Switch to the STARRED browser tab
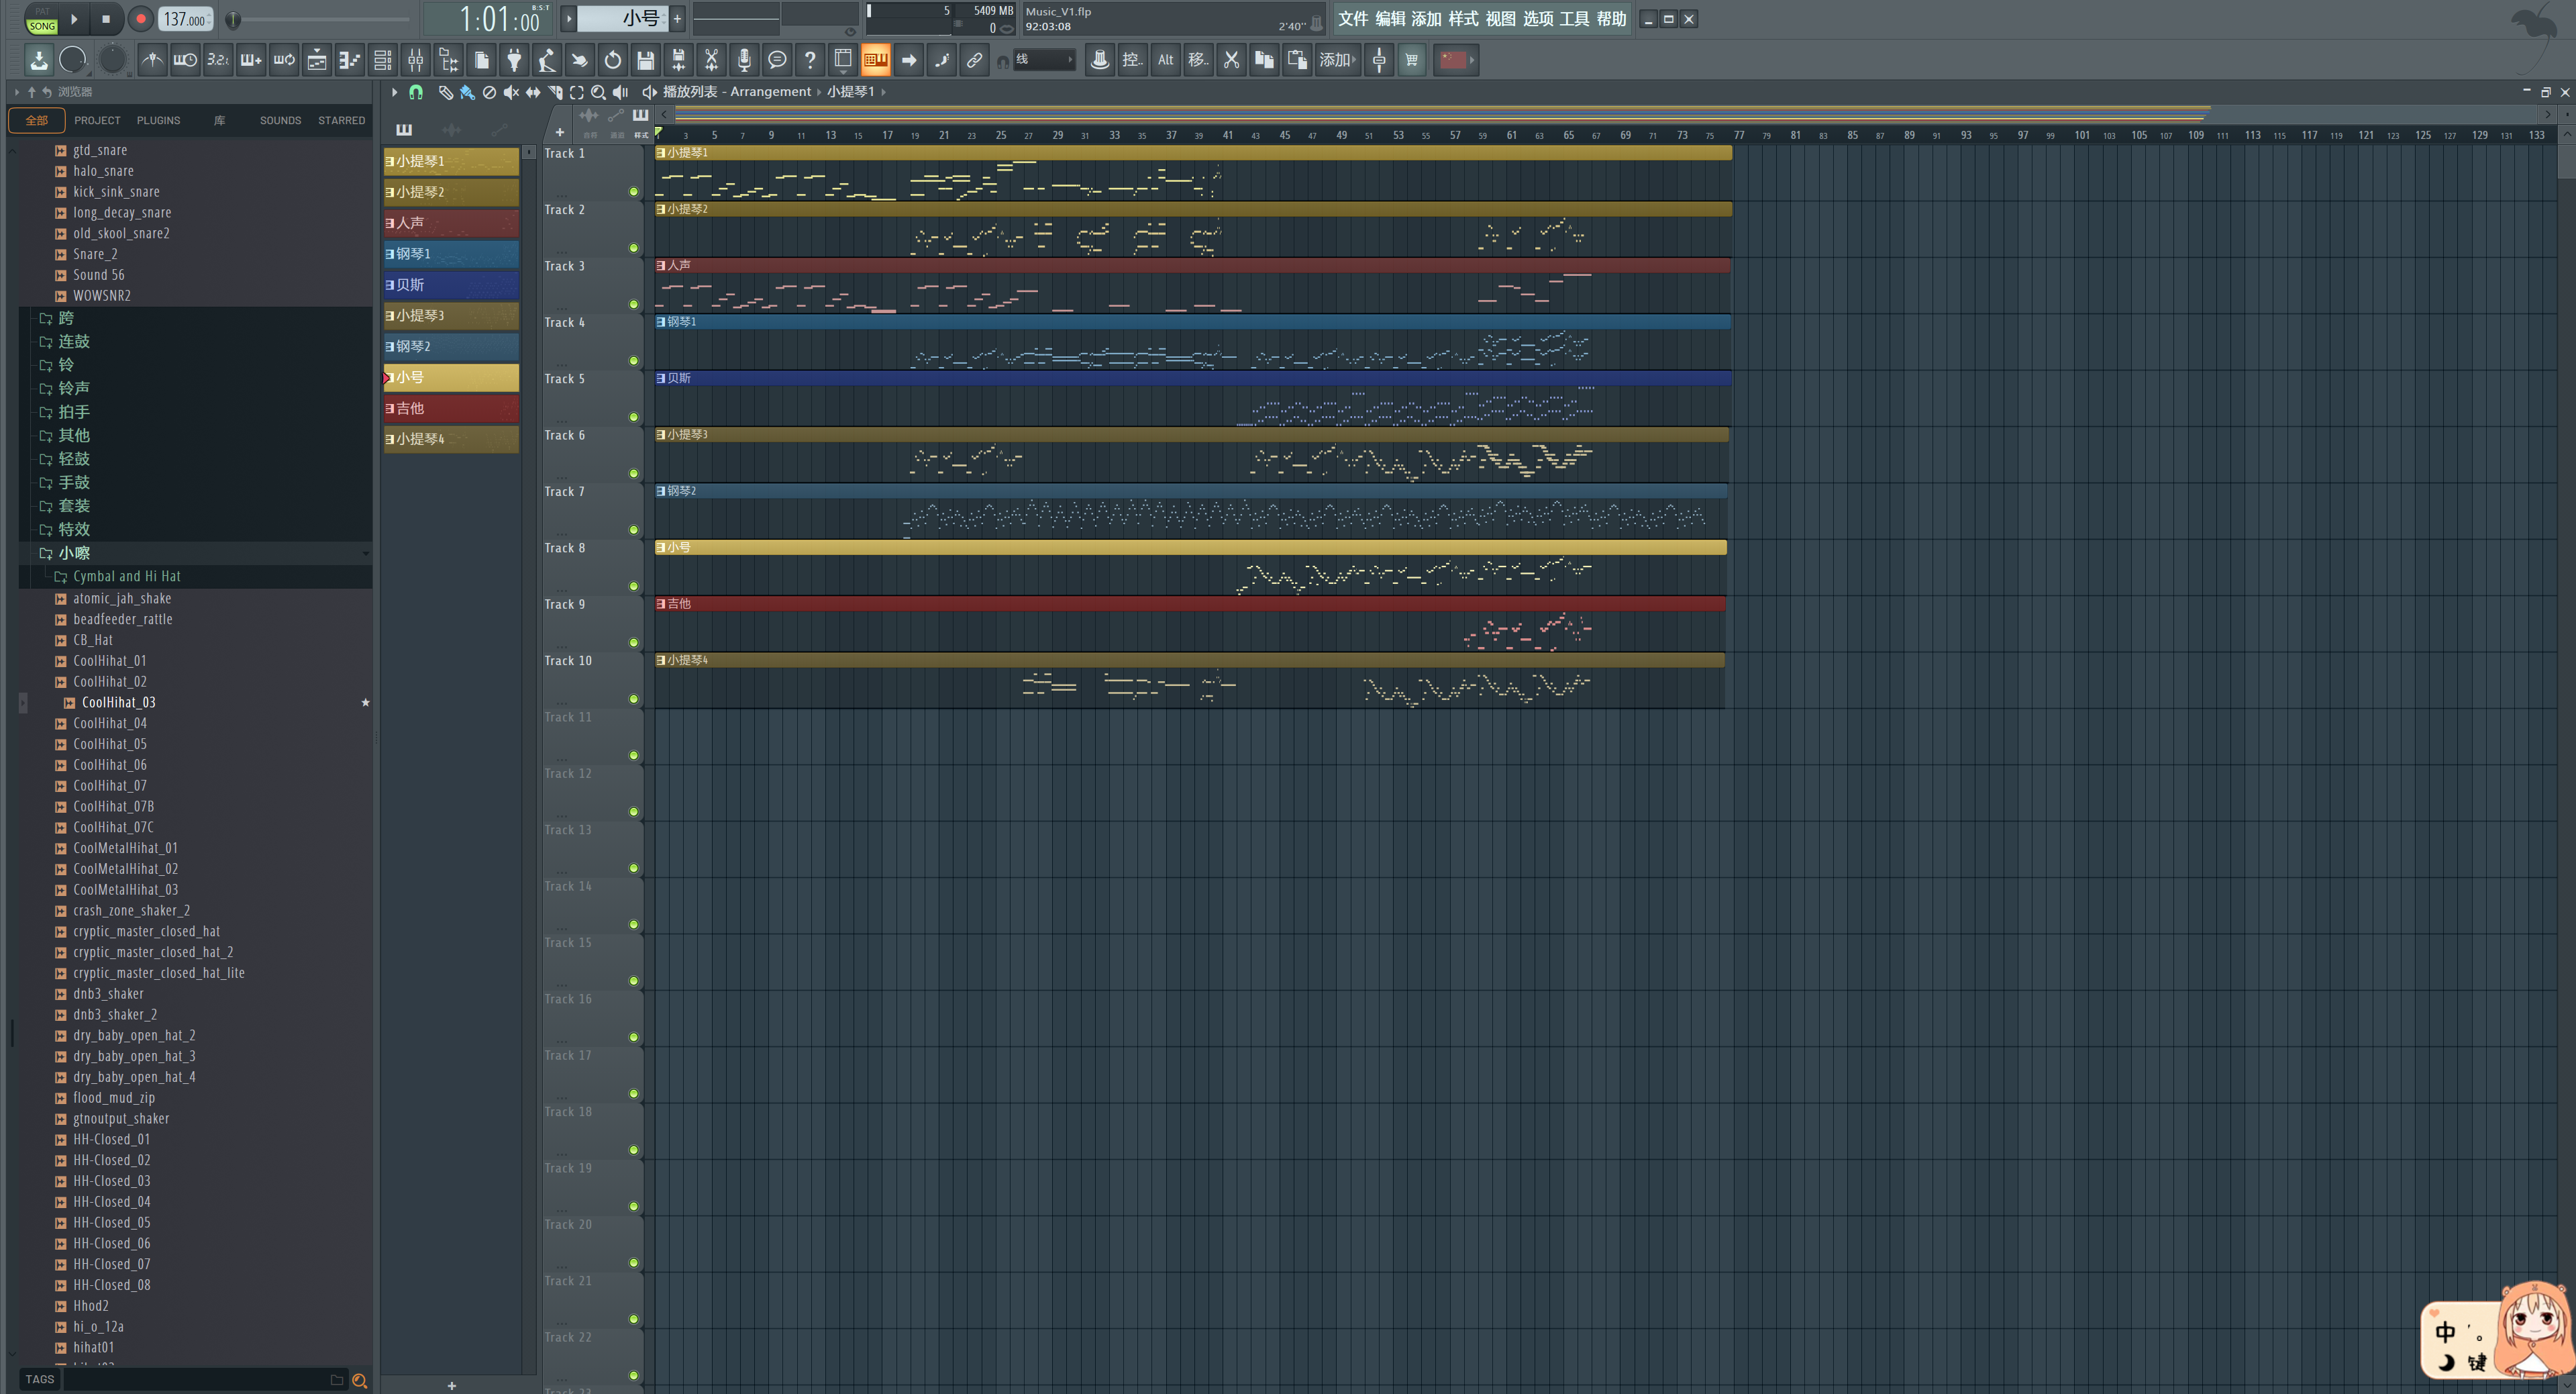Screen dimensions: 2576x1394 click(342, 120)
